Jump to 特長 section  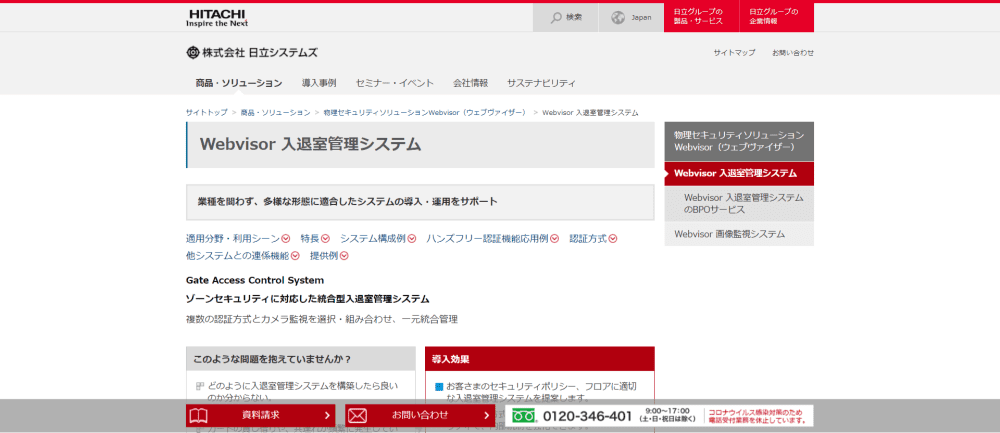(310, 239)
